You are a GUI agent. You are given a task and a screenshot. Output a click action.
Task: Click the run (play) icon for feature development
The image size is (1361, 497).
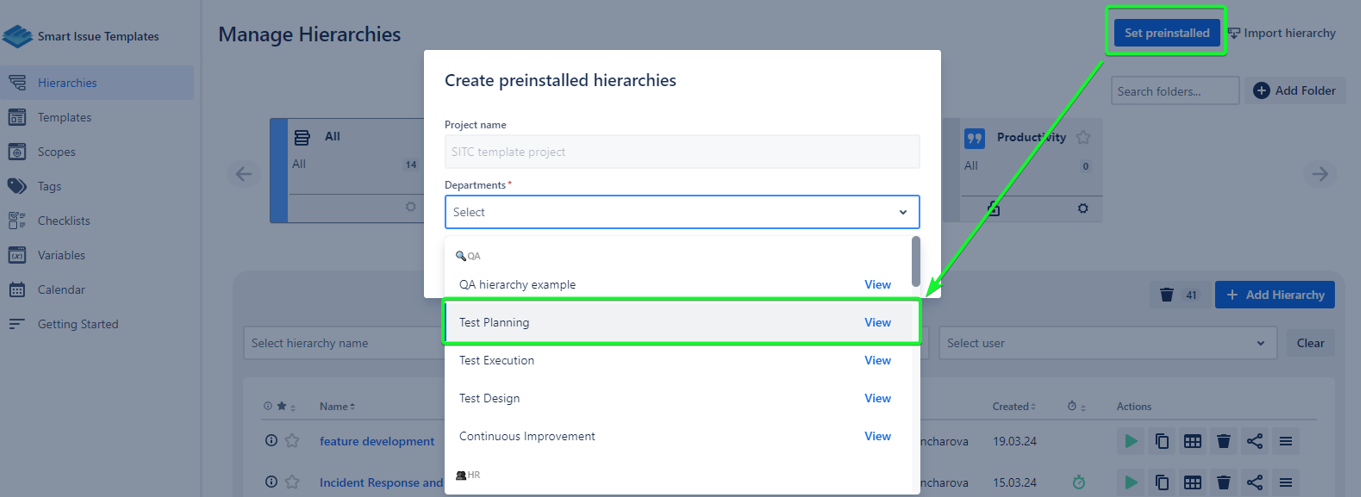pos(1131,441)
